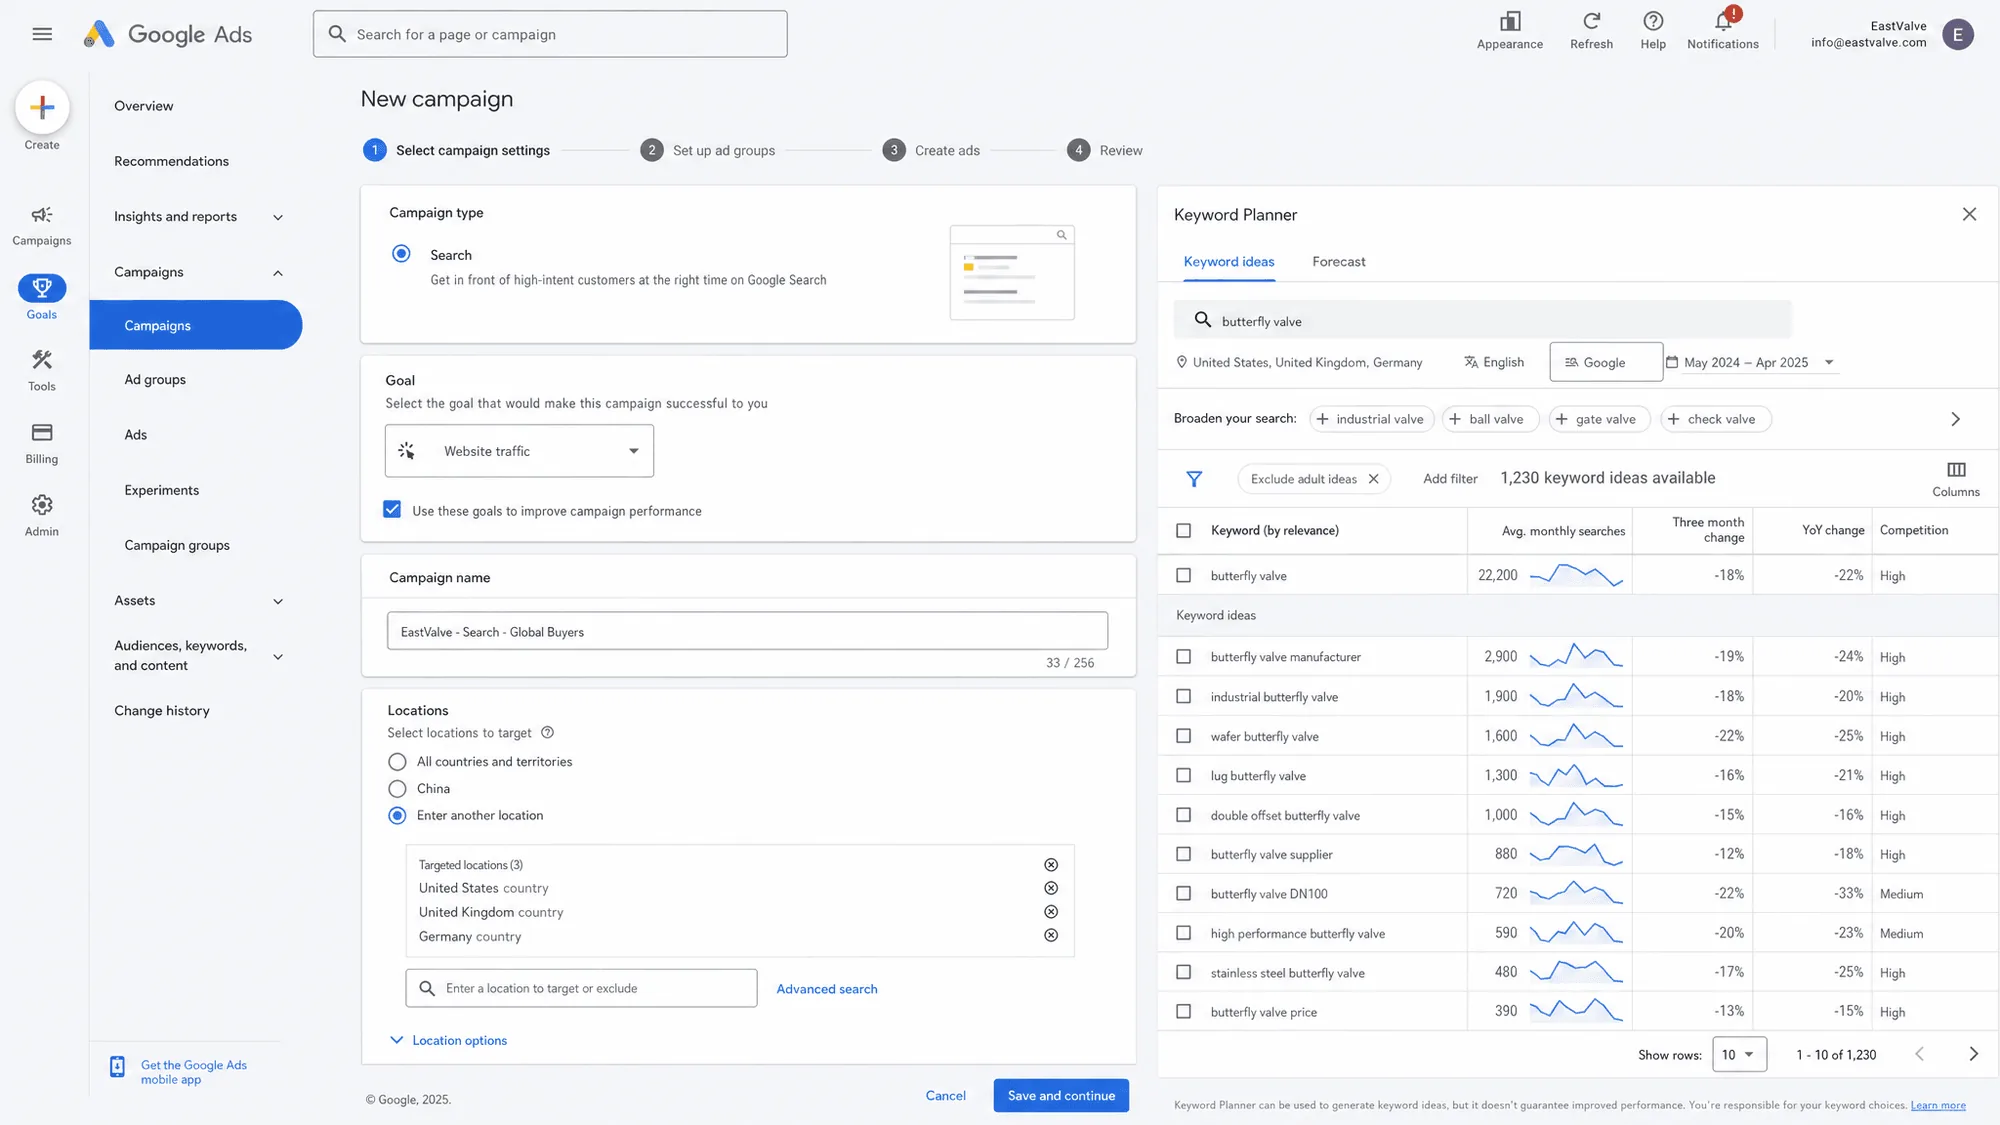2000x1125 pixels.
Task: Check the wafer butterfly valve keyword
Action: coord(1184,736)
